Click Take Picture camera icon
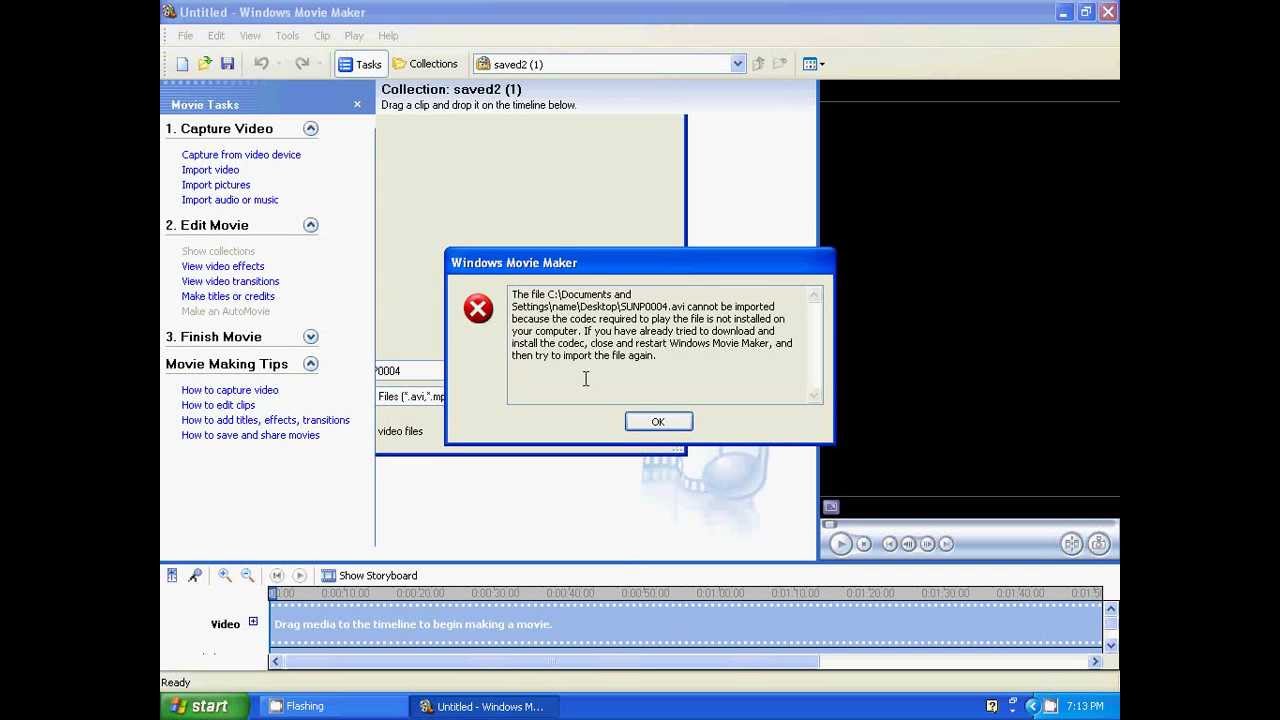This screenshot has height=720, width=1280. tap(1098, 544)
